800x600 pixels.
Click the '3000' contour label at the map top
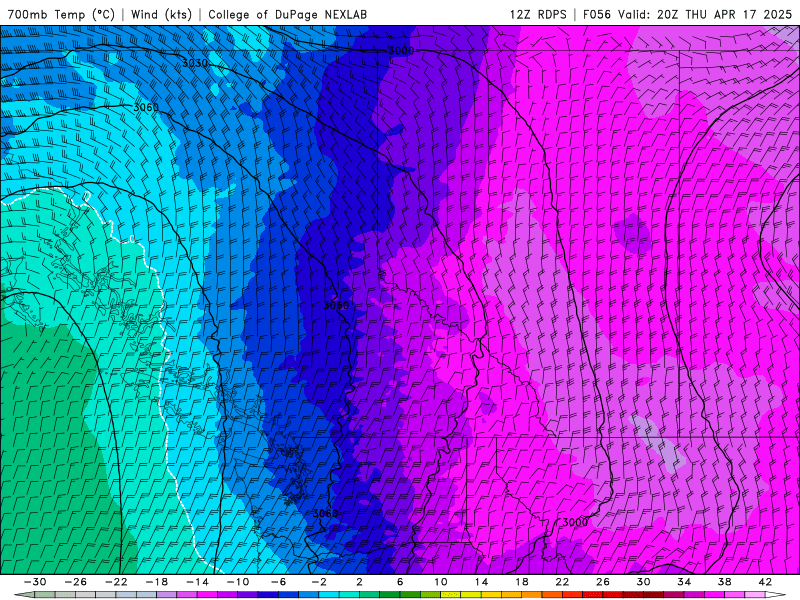(x=401, y=51)
